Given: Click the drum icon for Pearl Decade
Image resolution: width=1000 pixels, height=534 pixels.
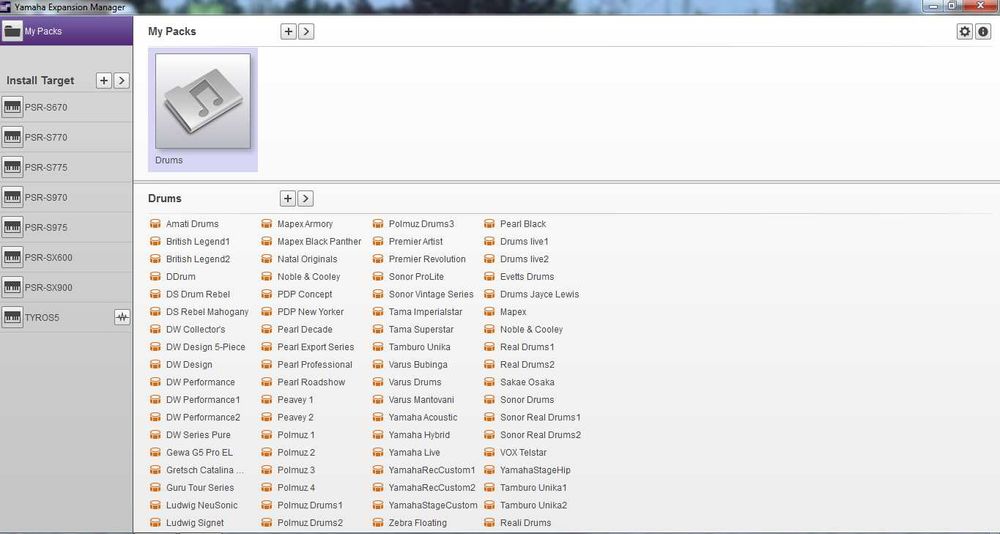Looking at the screenshot, I should (x=267, y=329).
